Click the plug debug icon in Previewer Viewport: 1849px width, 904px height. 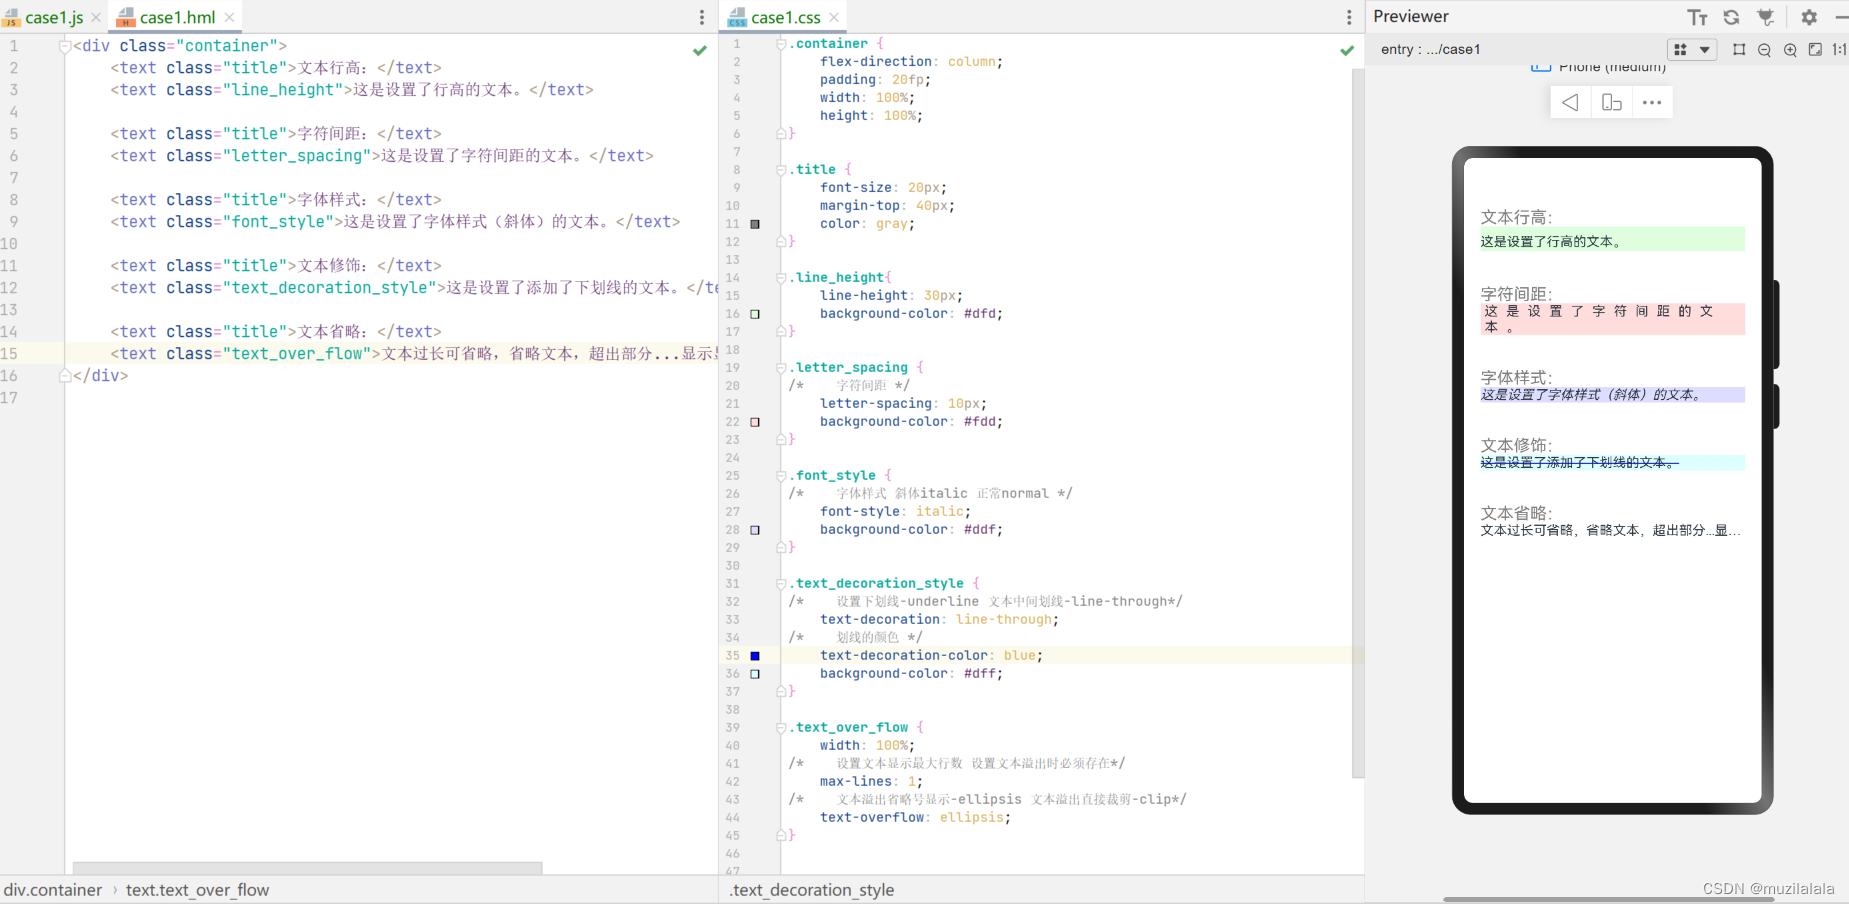[x=1766, y=17]
